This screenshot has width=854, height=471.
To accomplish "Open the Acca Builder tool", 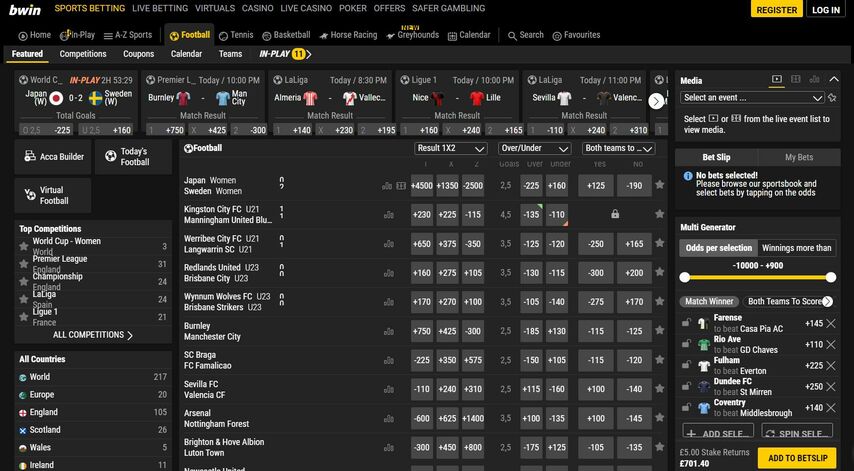I will pyautogui.click(x=53, y=157).
